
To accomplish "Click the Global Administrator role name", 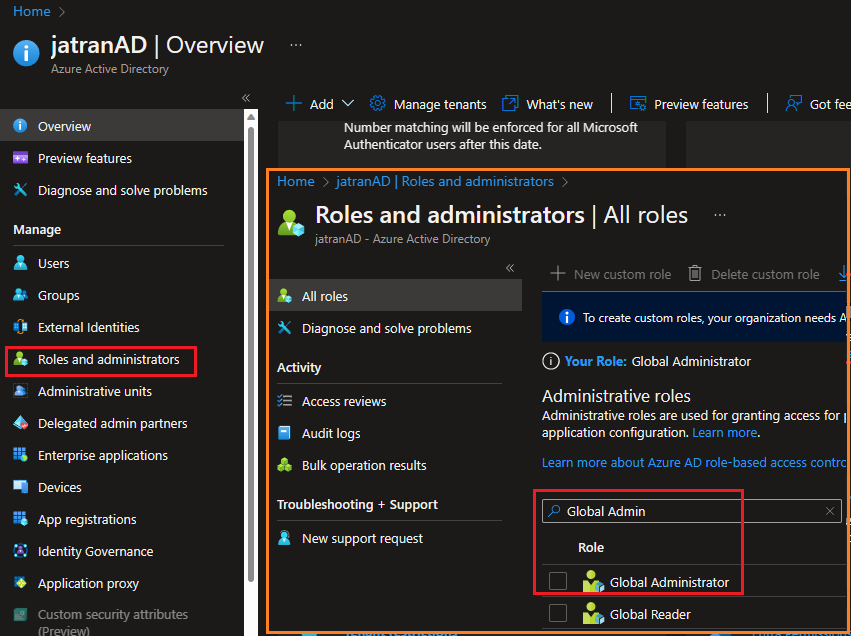I will pos(669,582).
